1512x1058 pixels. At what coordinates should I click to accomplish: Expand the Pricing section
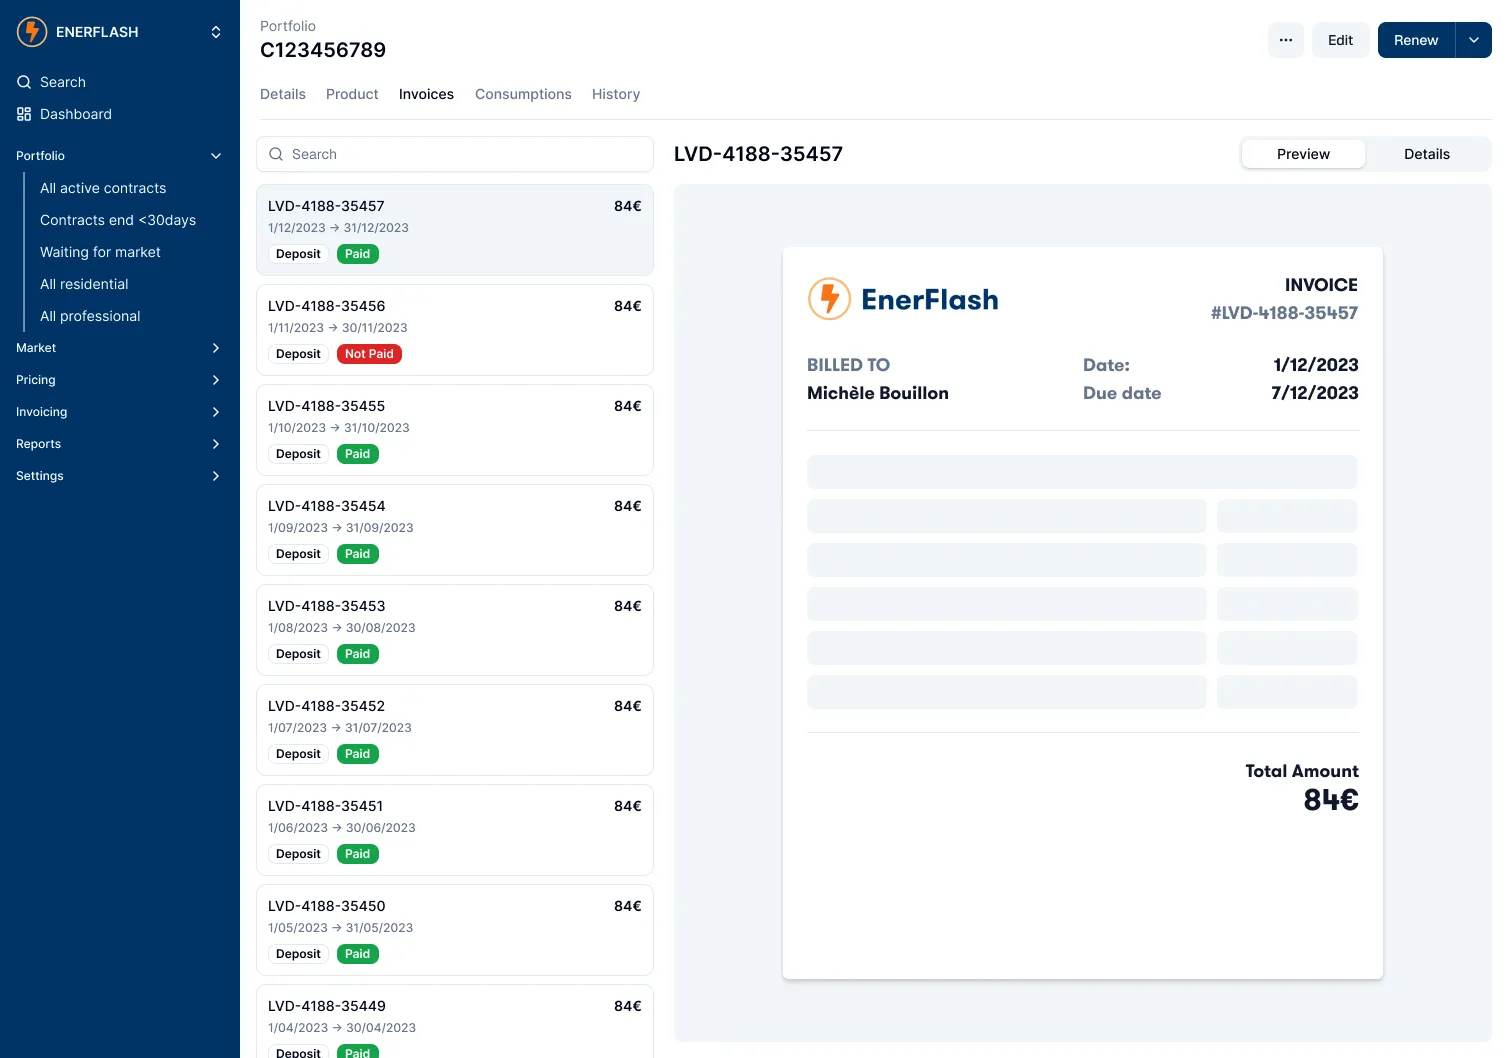coord(216,380)
